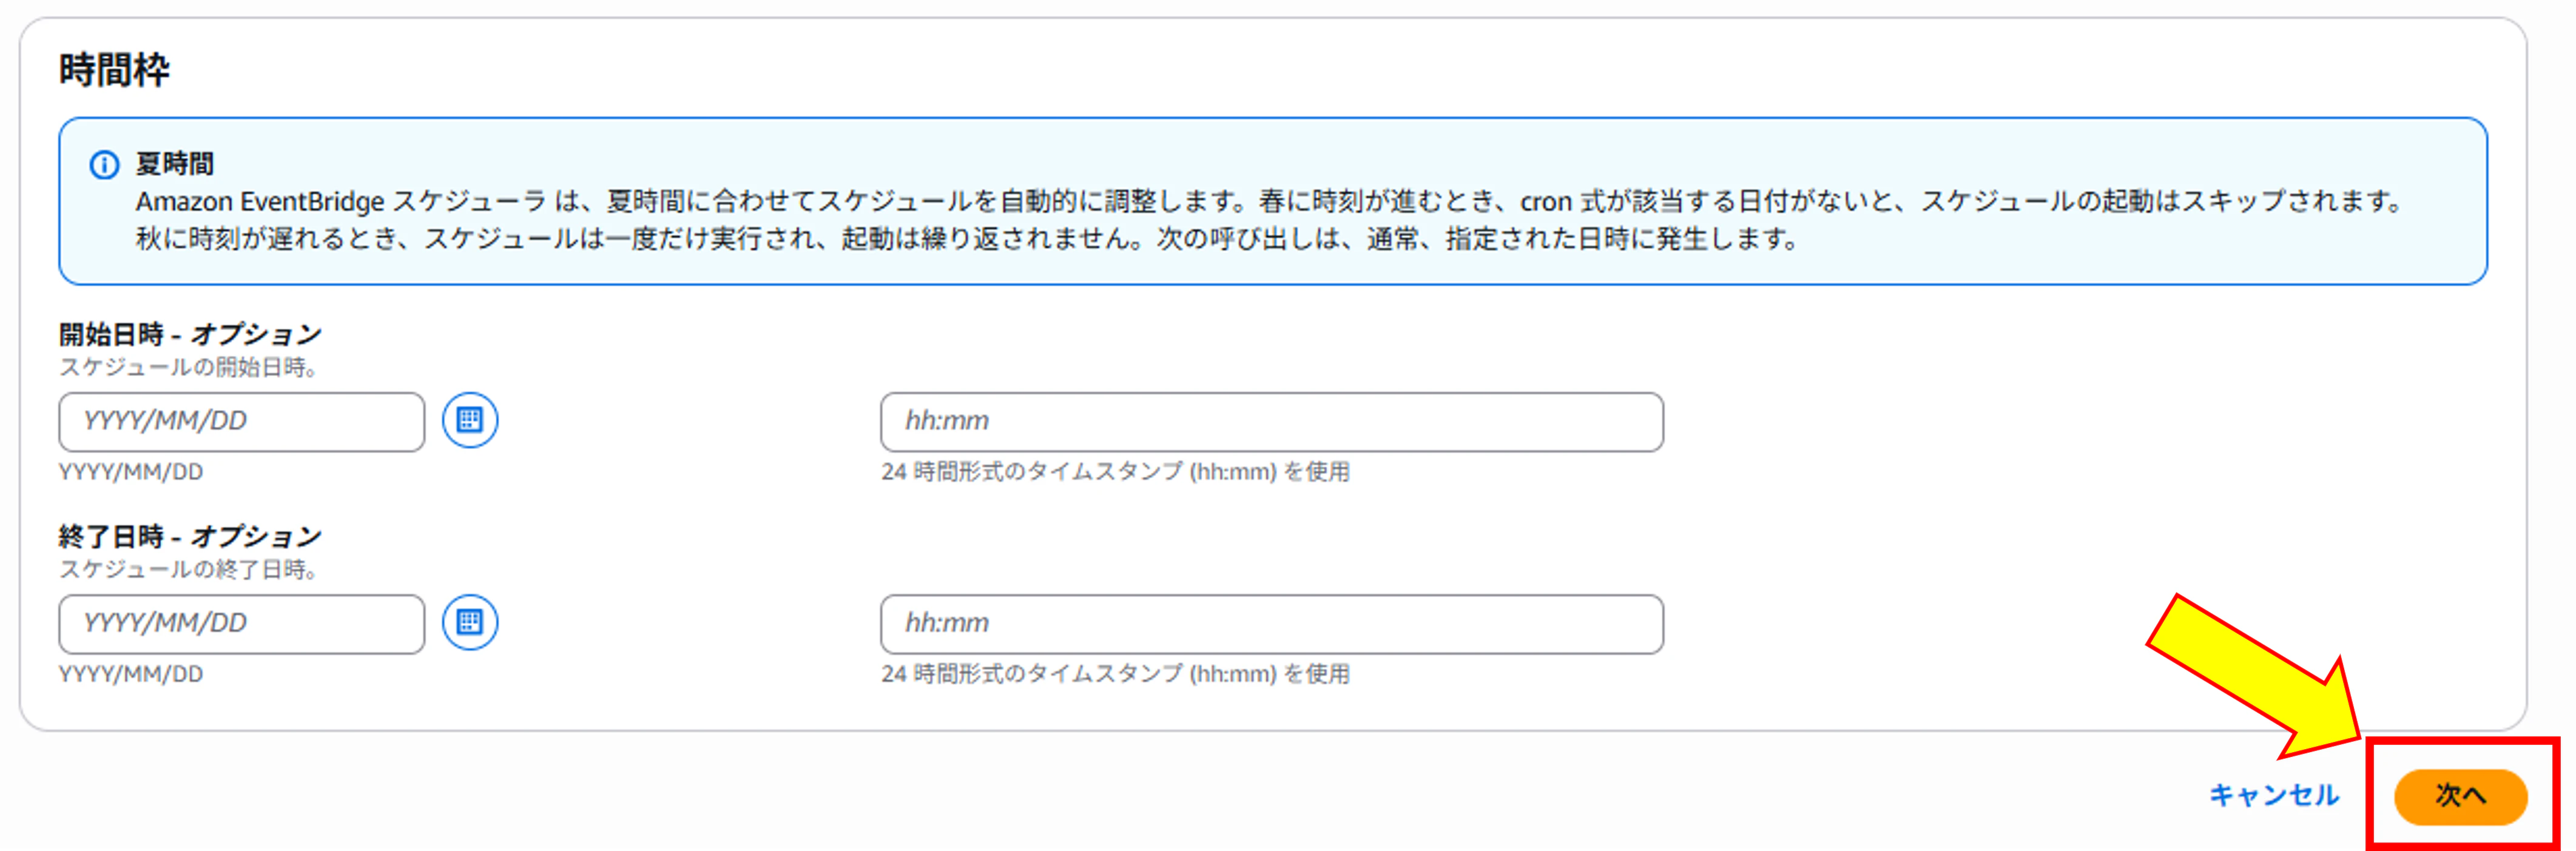Viewport: 2576px width, 851px height.
Task: Click the timestamp hint under 開始日時 time field
Action: (1115, 472)
